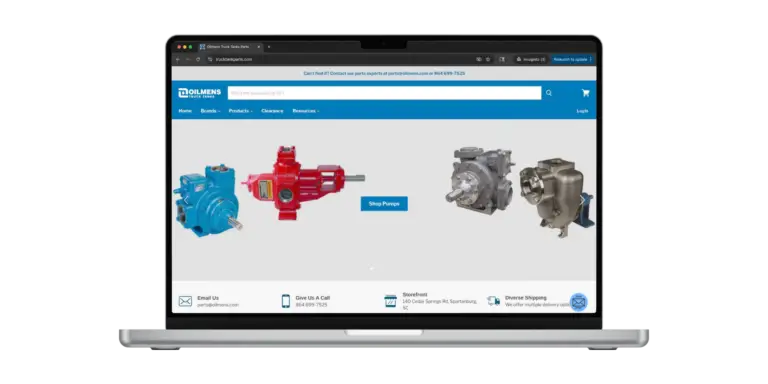Open the browser side panel icon
The height and width of the screenshot is (384, 768).
tap(502, 59)
